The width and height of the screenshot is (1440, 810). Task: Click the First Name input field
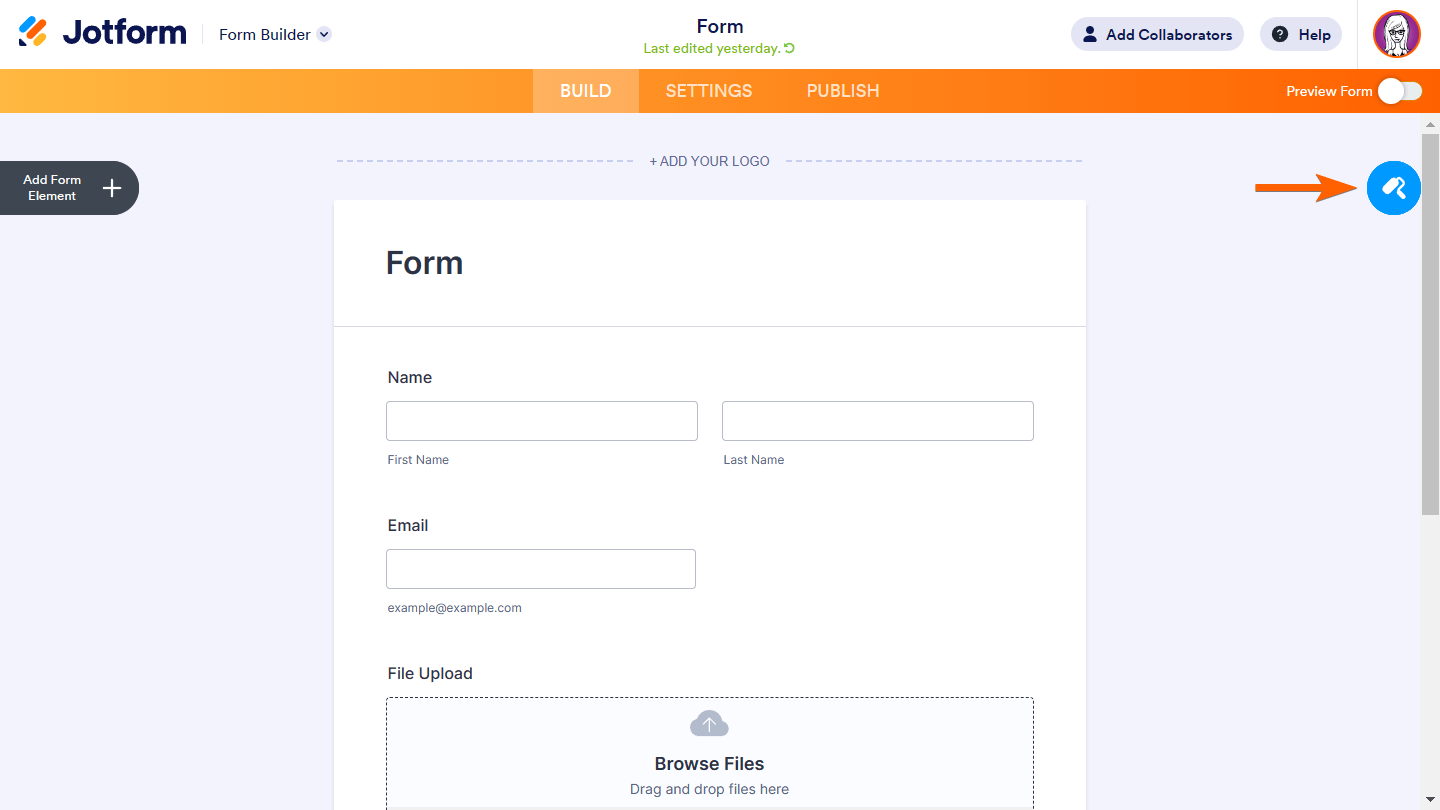click(x=541, y=421)
